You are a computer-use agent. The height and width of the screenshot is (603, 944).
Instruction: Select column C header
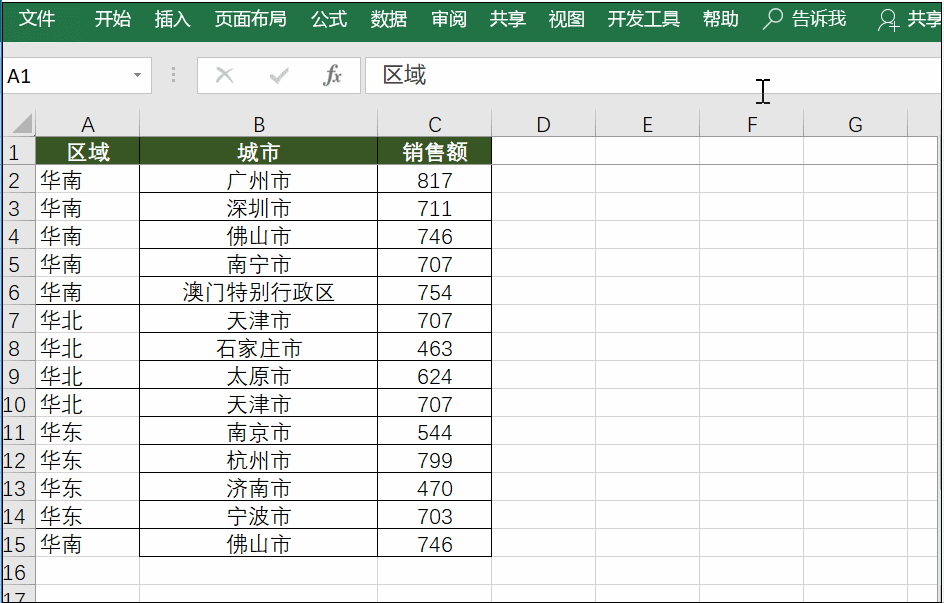click(435, 124)
